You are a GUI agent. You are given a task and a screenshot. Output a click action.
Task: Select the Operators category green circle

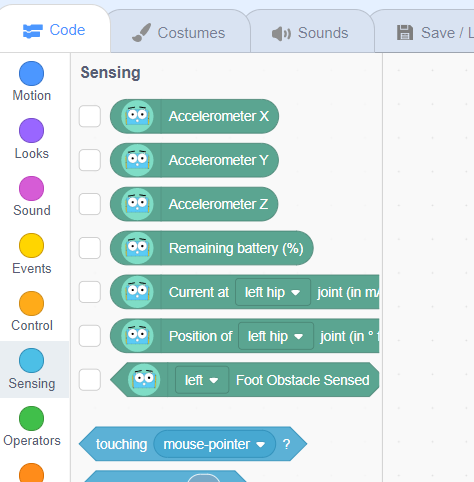(31, 418)
